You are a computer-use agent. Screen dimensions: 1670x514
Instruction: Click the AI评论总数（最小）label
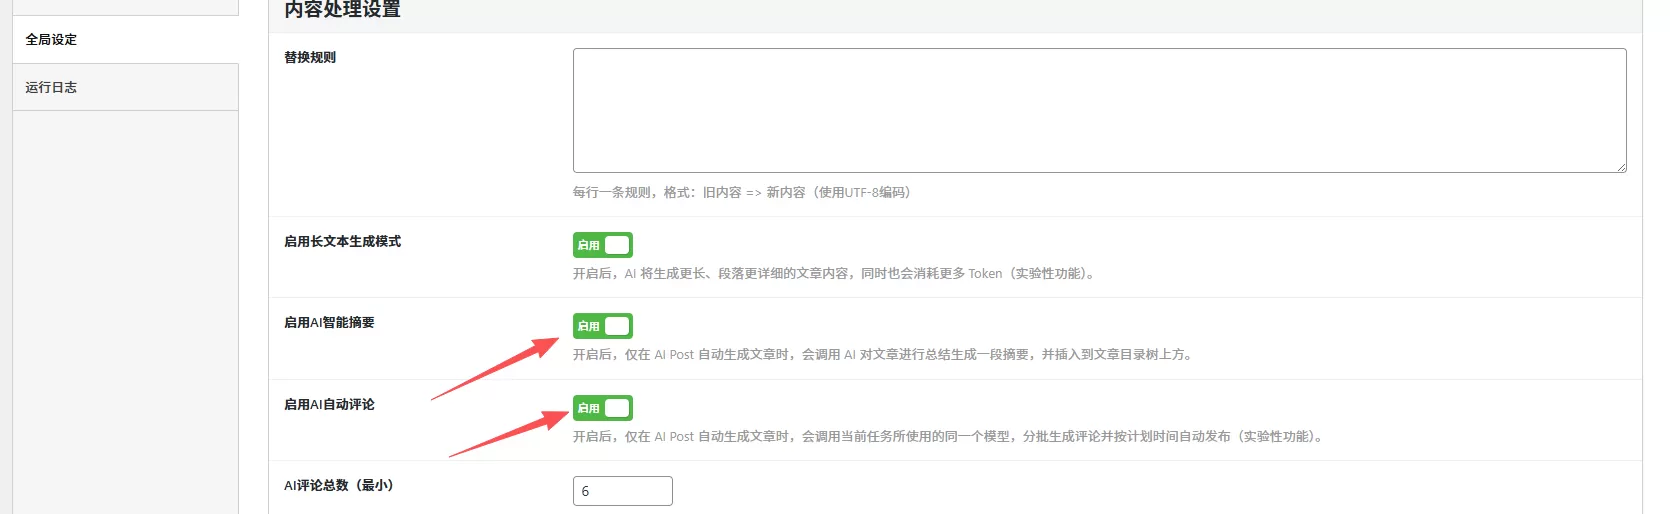coord(339,486)
